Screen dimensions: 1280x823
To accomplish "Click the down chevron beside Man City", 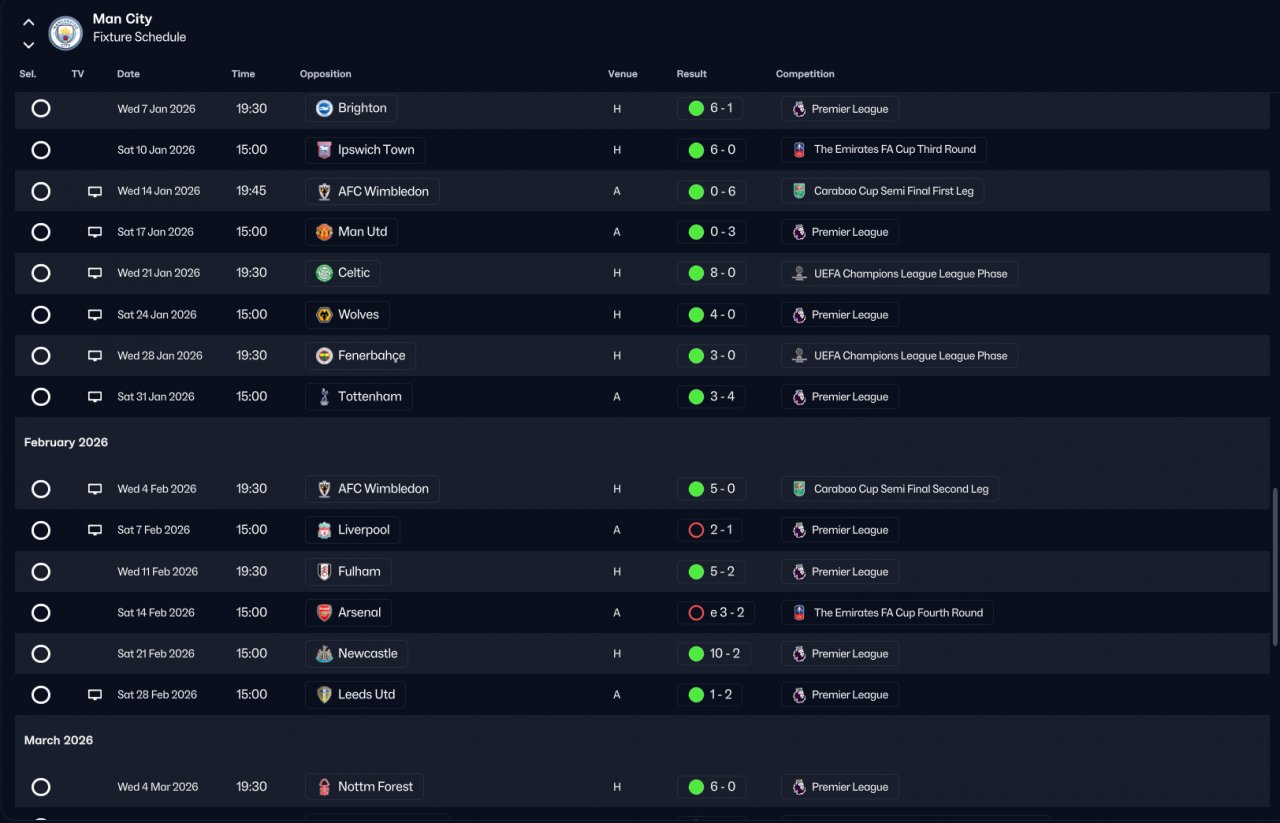I will point(28,45).
